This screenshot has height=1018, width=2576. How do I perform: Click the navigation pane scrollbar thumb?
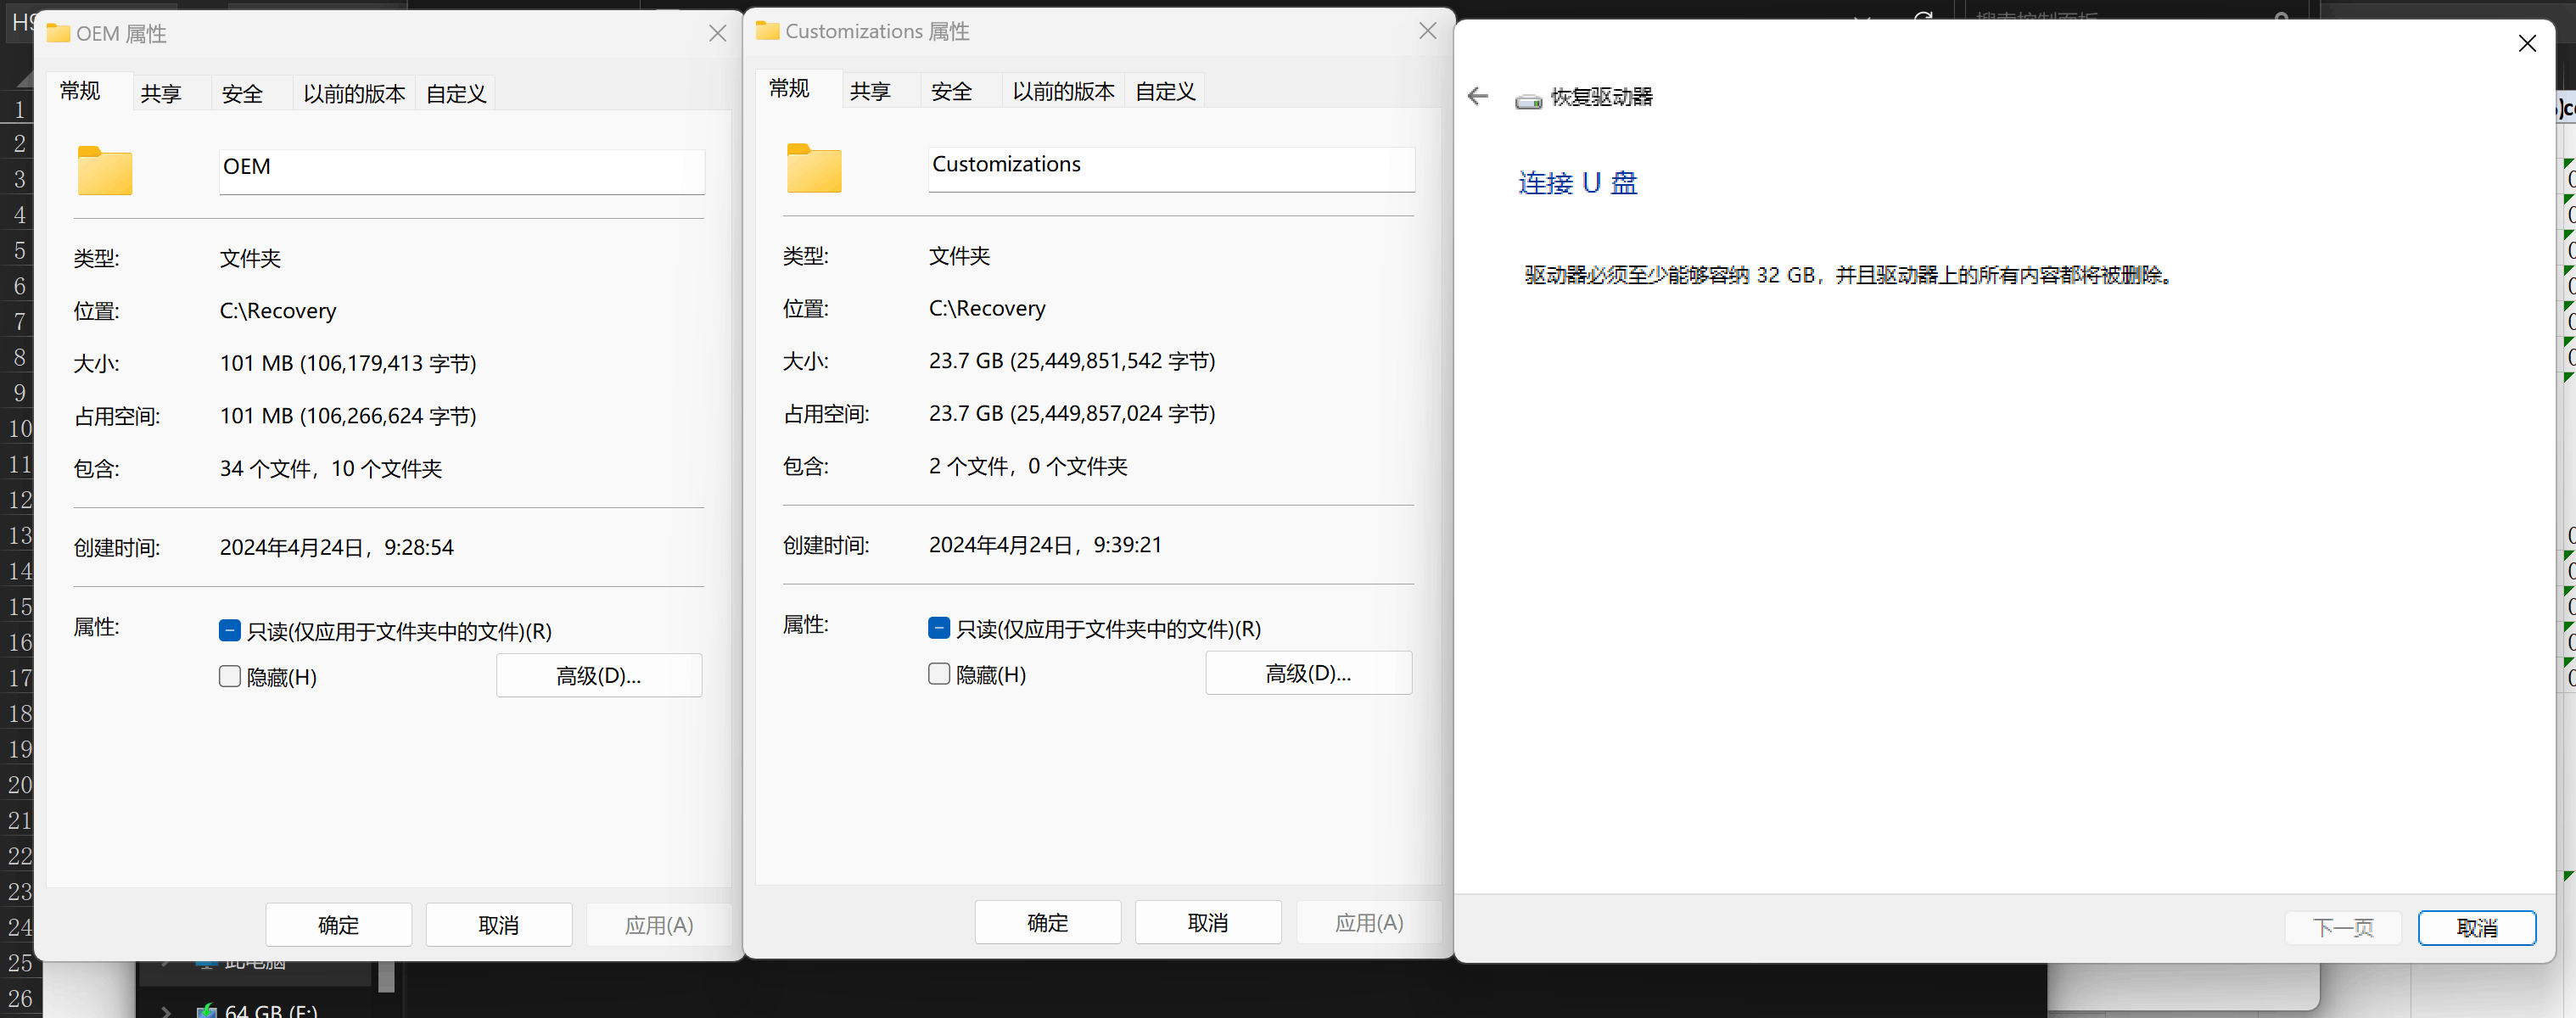point(386,976)
